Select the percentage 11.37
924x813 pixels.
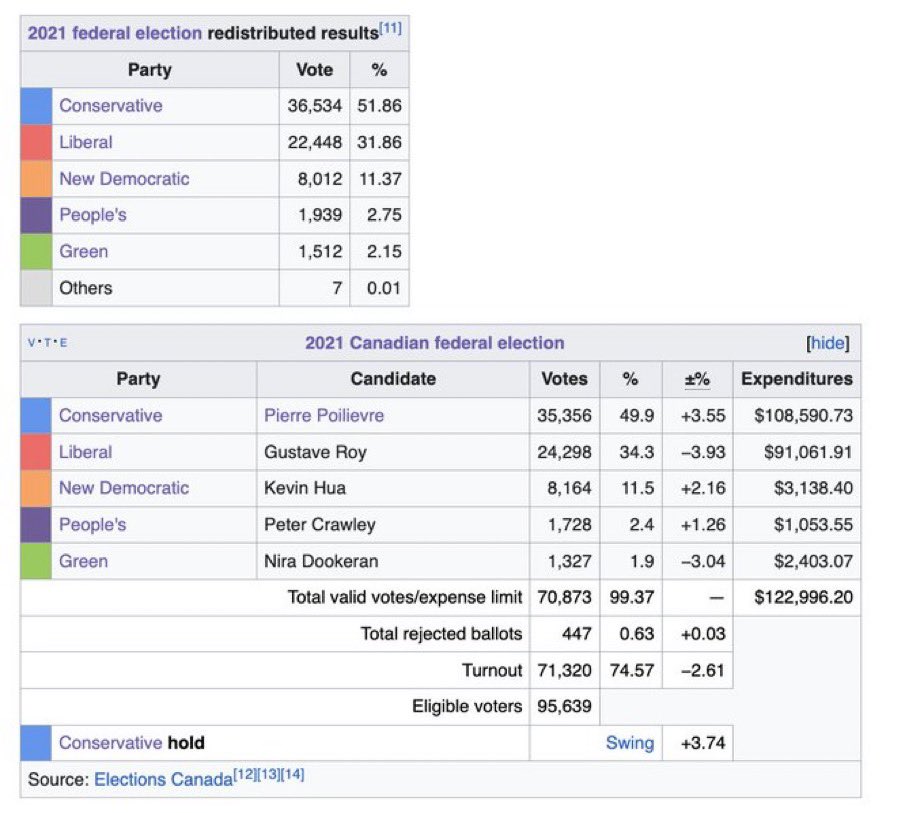pos(380,179)
